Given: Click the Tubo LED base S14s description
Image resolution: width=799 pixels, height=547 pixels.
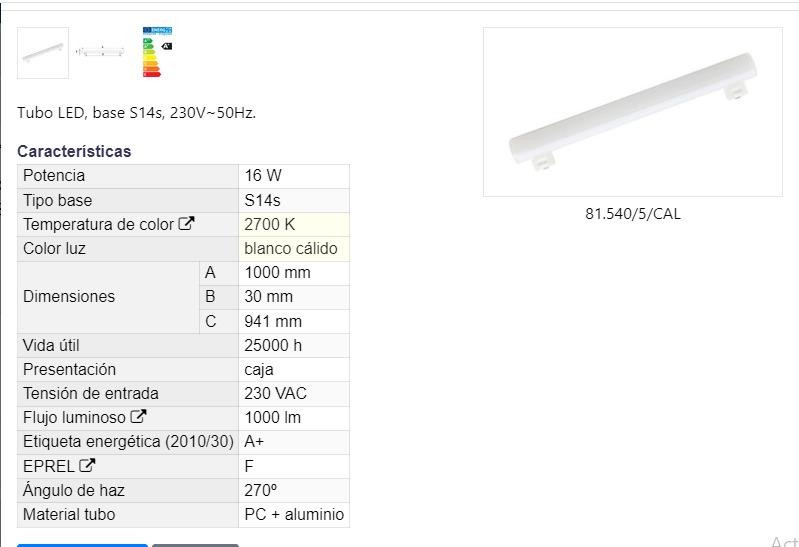Looking at the screenshot, I should (137, 113).
